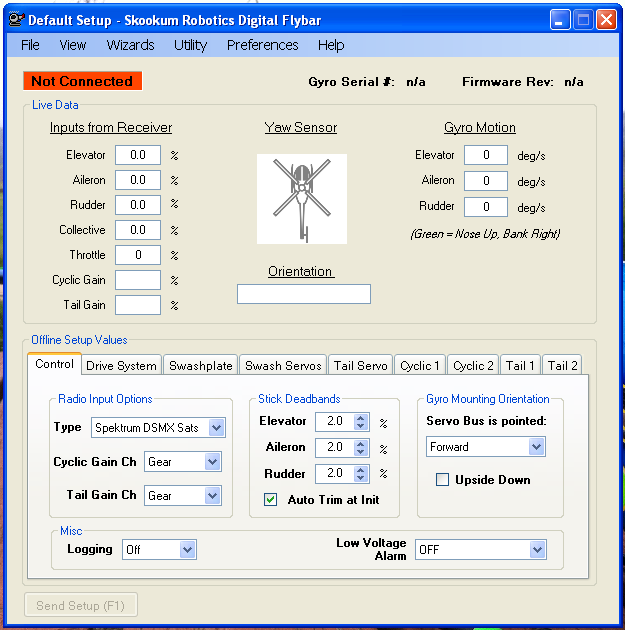The width and height of the screenshot is (625, 630).
Task: Switch to the Drive System tab
Action: 121,366
